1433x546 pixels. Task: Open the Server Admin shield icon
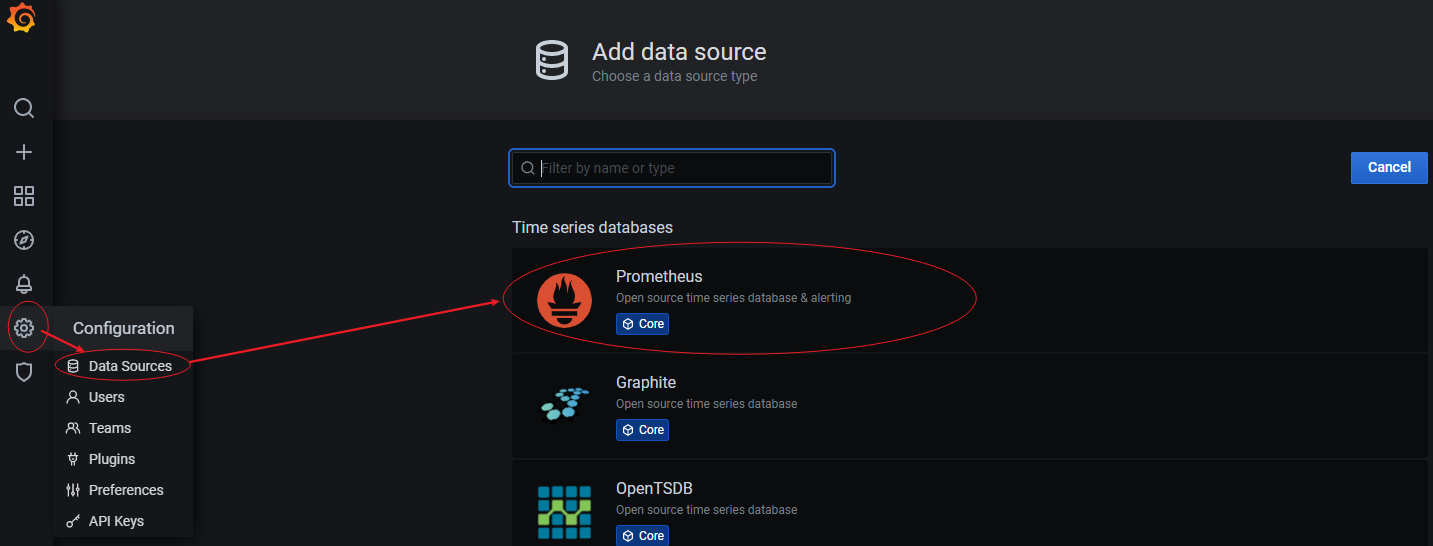point(24,372)
